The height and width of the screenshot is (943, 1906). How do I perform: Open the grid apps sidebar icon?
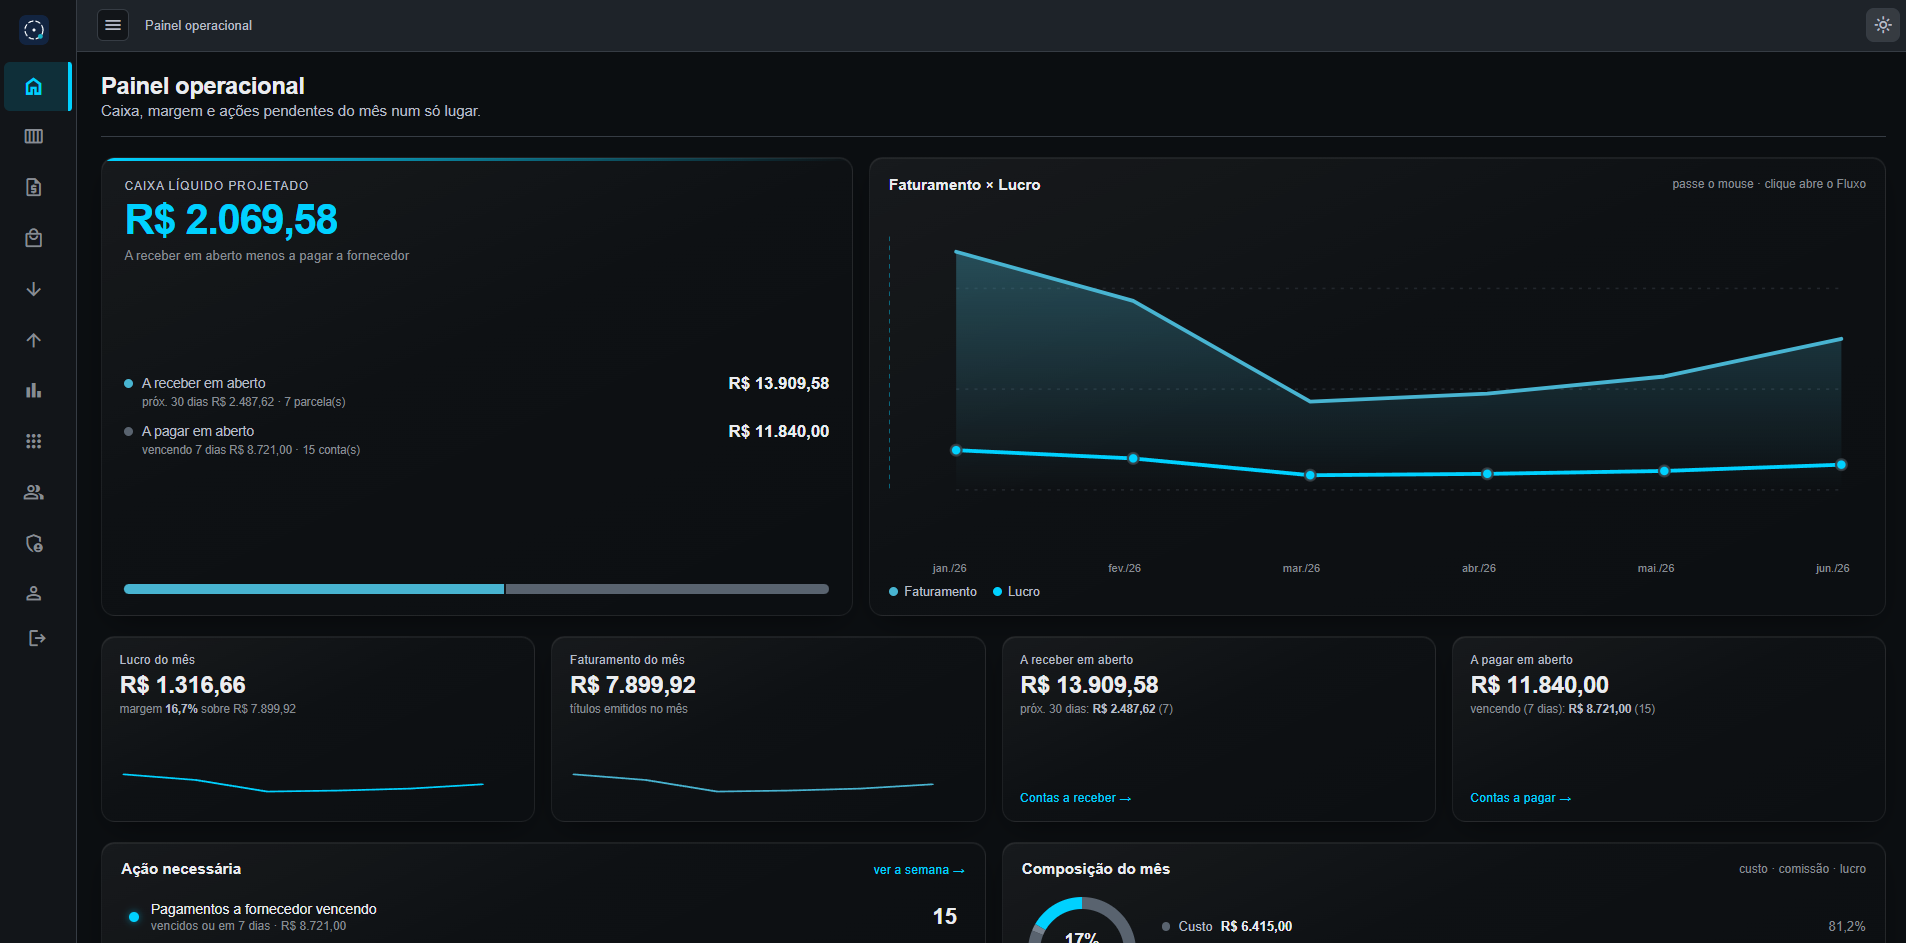[34, 441]
